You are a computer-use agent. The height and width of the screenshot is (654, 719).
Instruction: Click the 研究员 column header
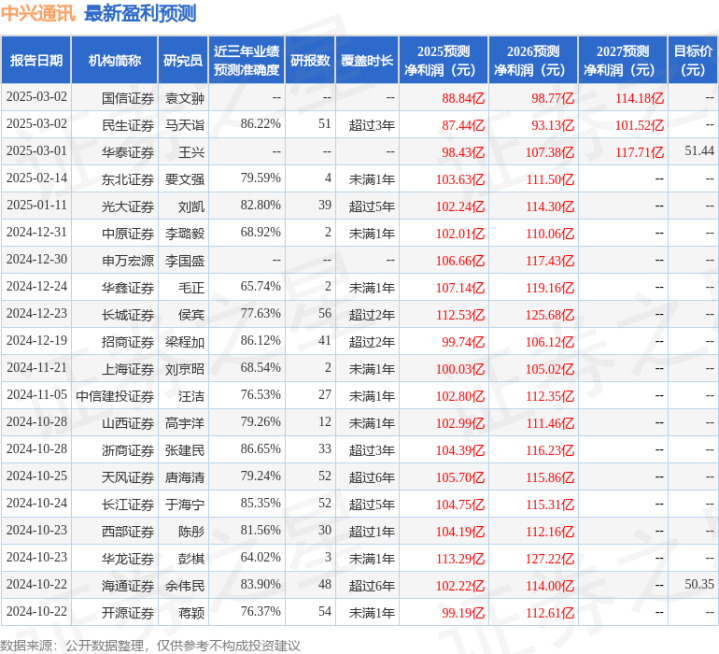[183, 61]
